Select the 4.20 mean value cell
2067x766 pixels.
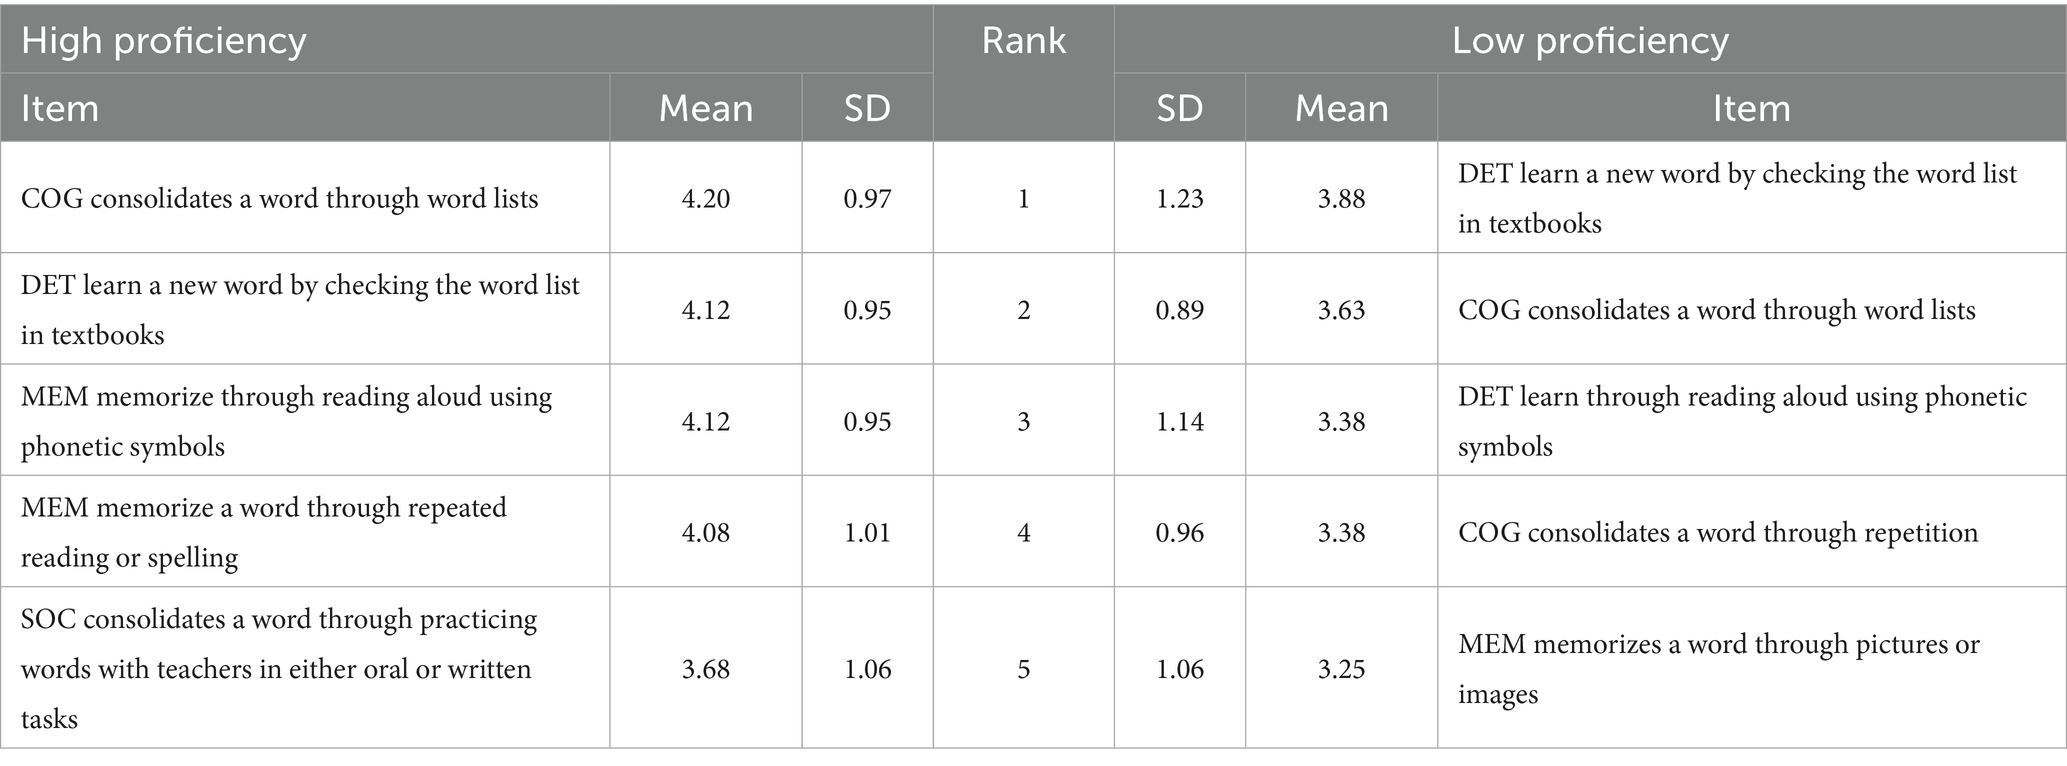point(705,198)
